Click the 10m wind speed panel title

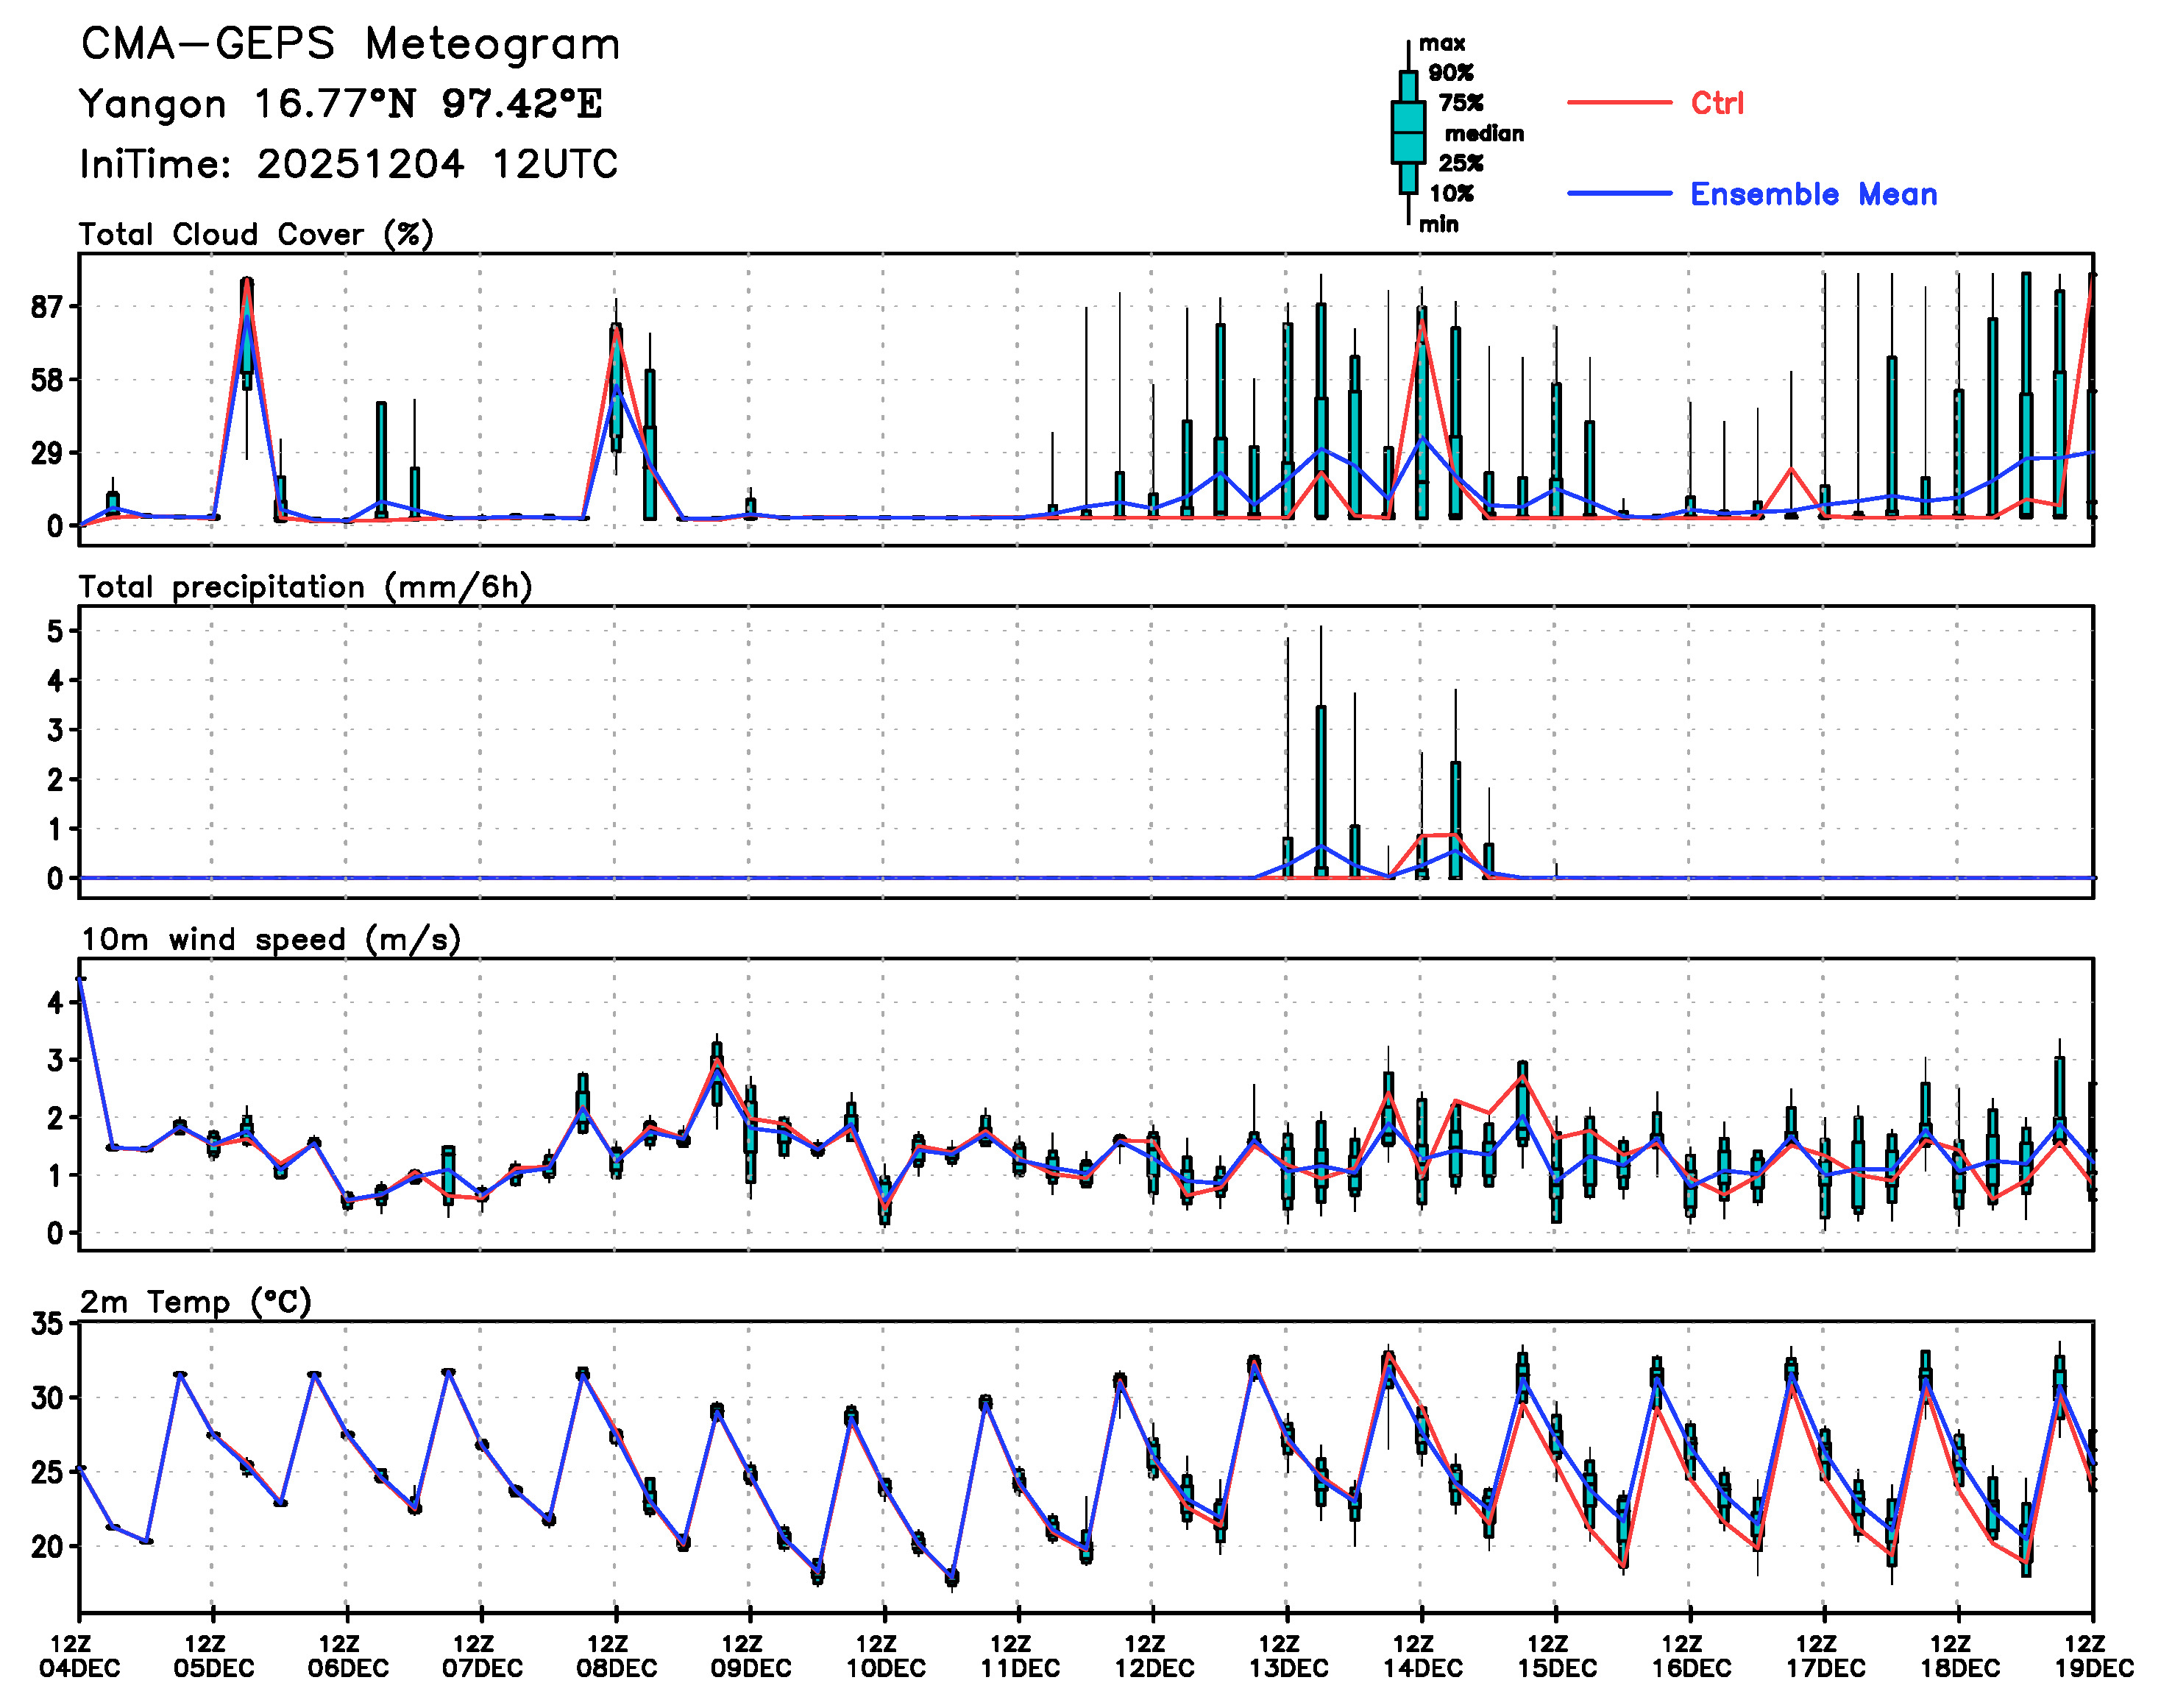270,940
